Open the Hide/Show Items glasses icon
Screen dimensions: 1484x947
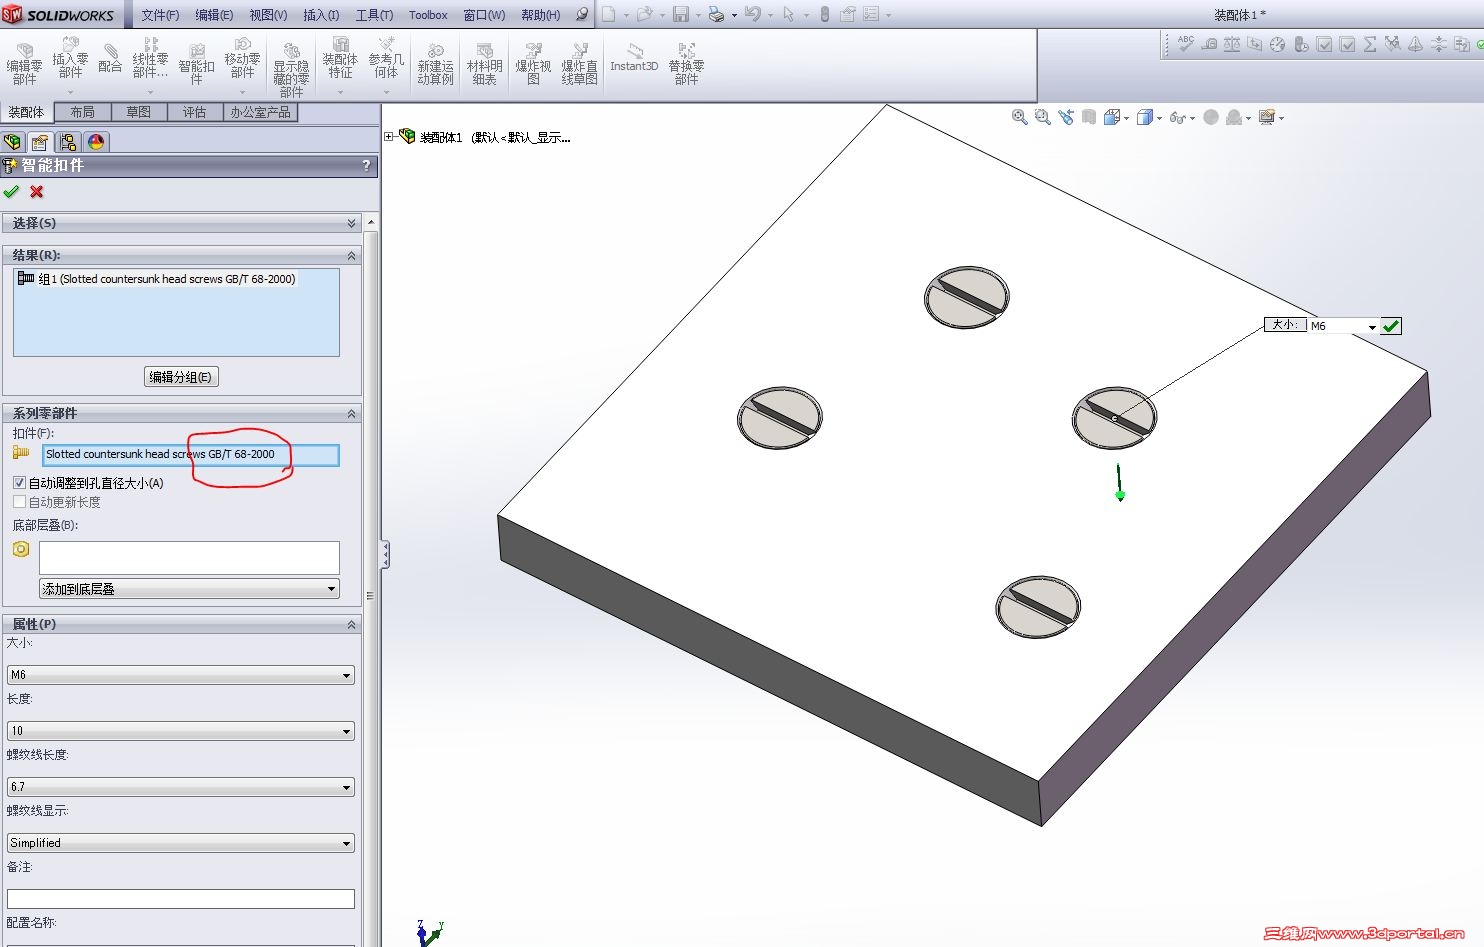point(1178,117)
